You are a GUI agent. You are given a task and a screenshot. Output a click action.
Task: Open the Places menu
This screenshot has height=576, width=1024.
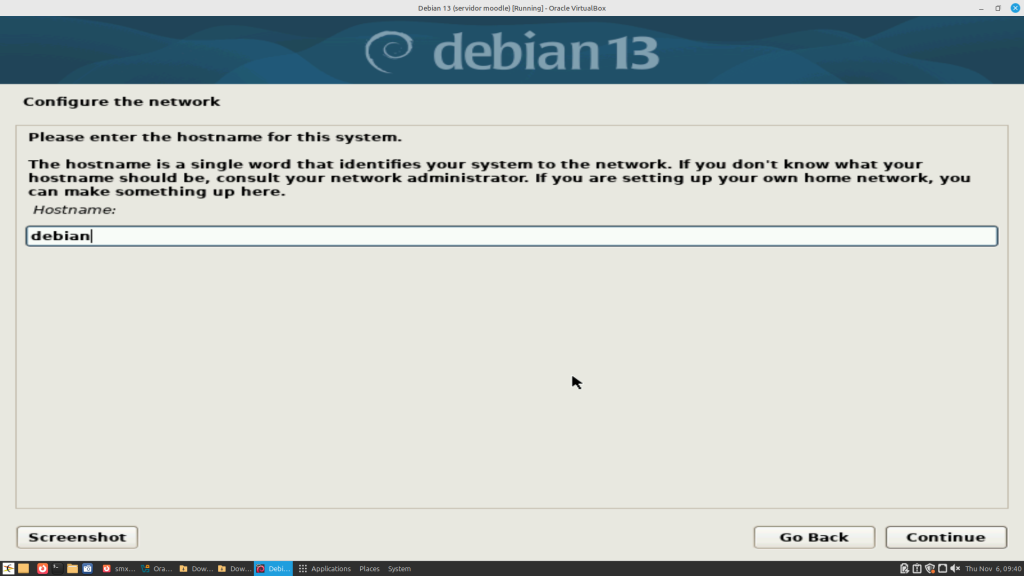[x=369, y=568]
